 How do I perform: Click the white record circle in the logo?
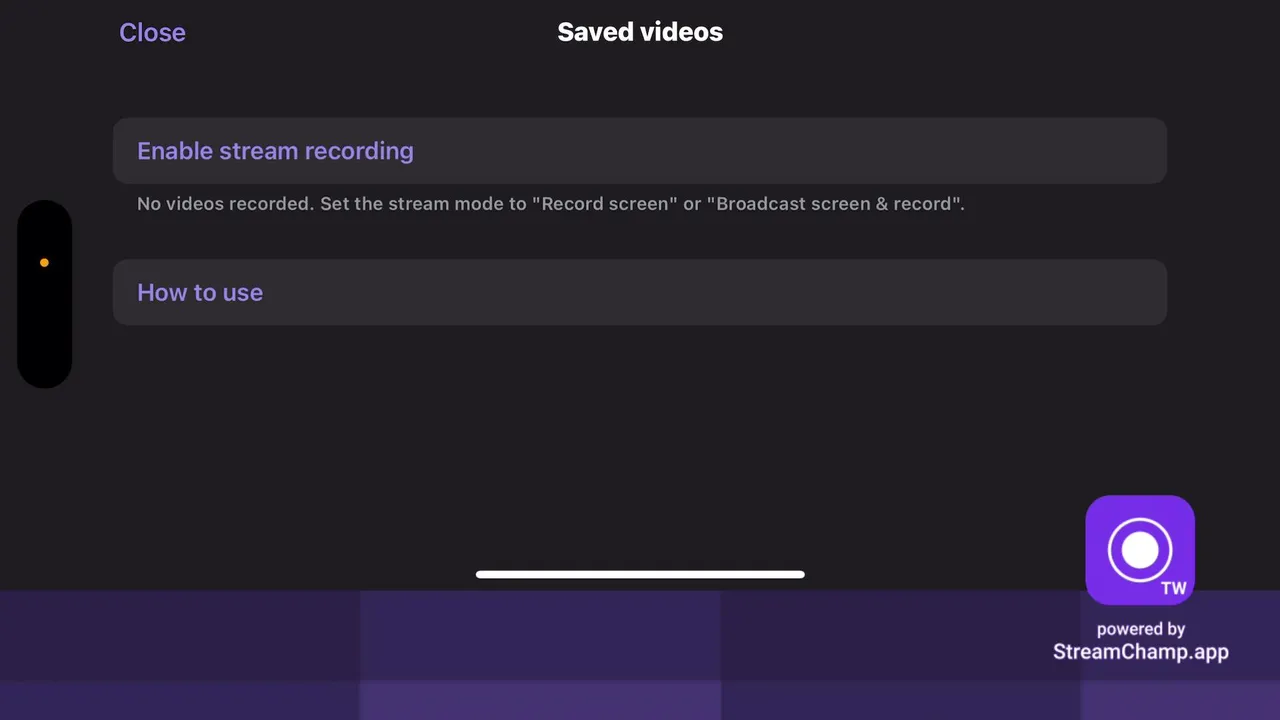[1139, 549]
